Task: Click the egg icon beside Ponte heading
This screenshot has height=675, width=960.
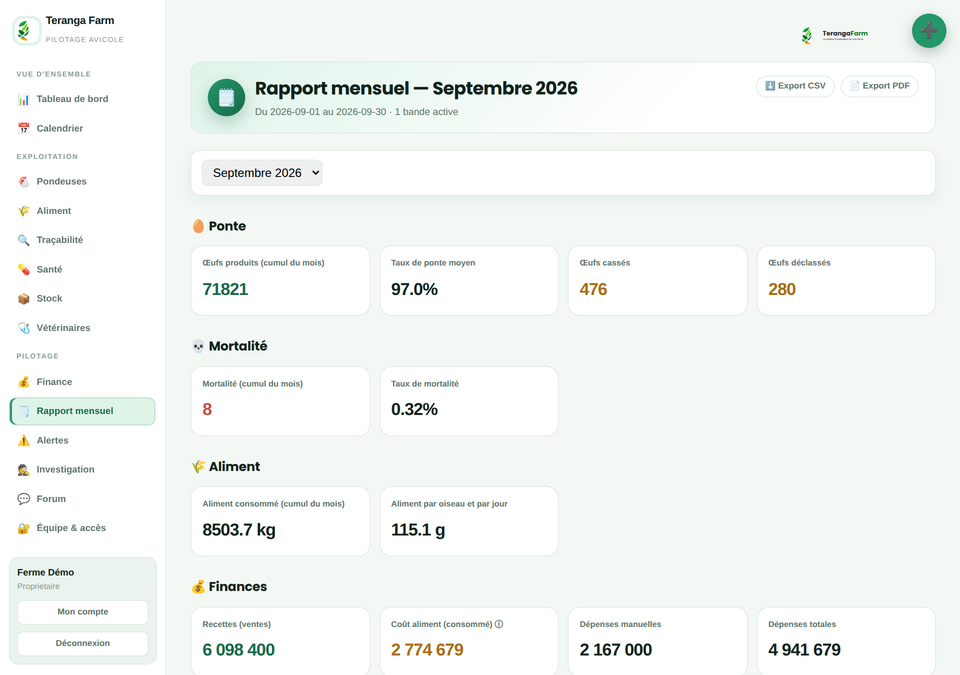Action: pos(198,226)
